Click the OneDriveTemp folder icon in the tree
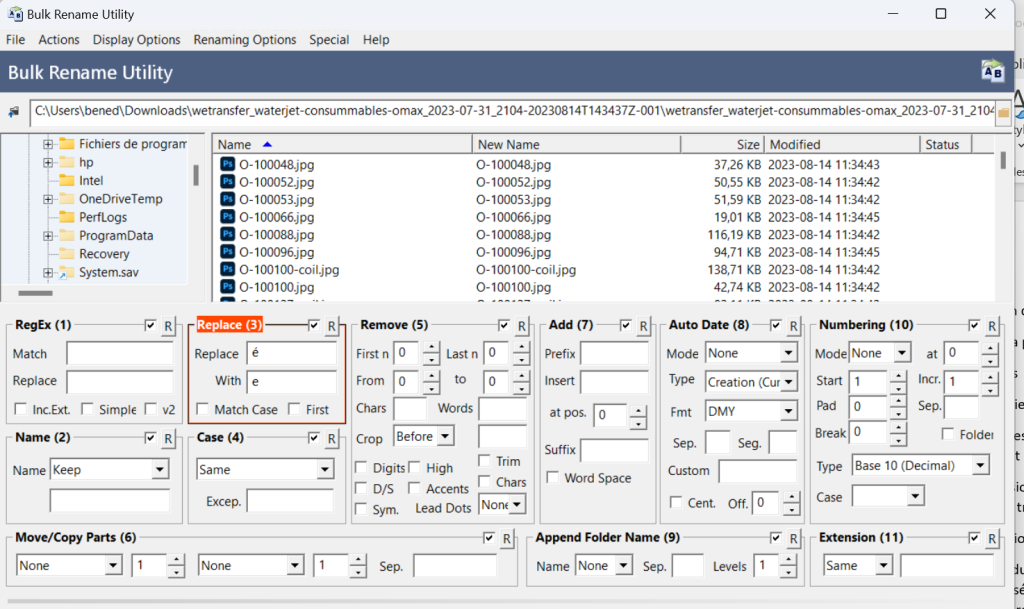 point(67,199)
